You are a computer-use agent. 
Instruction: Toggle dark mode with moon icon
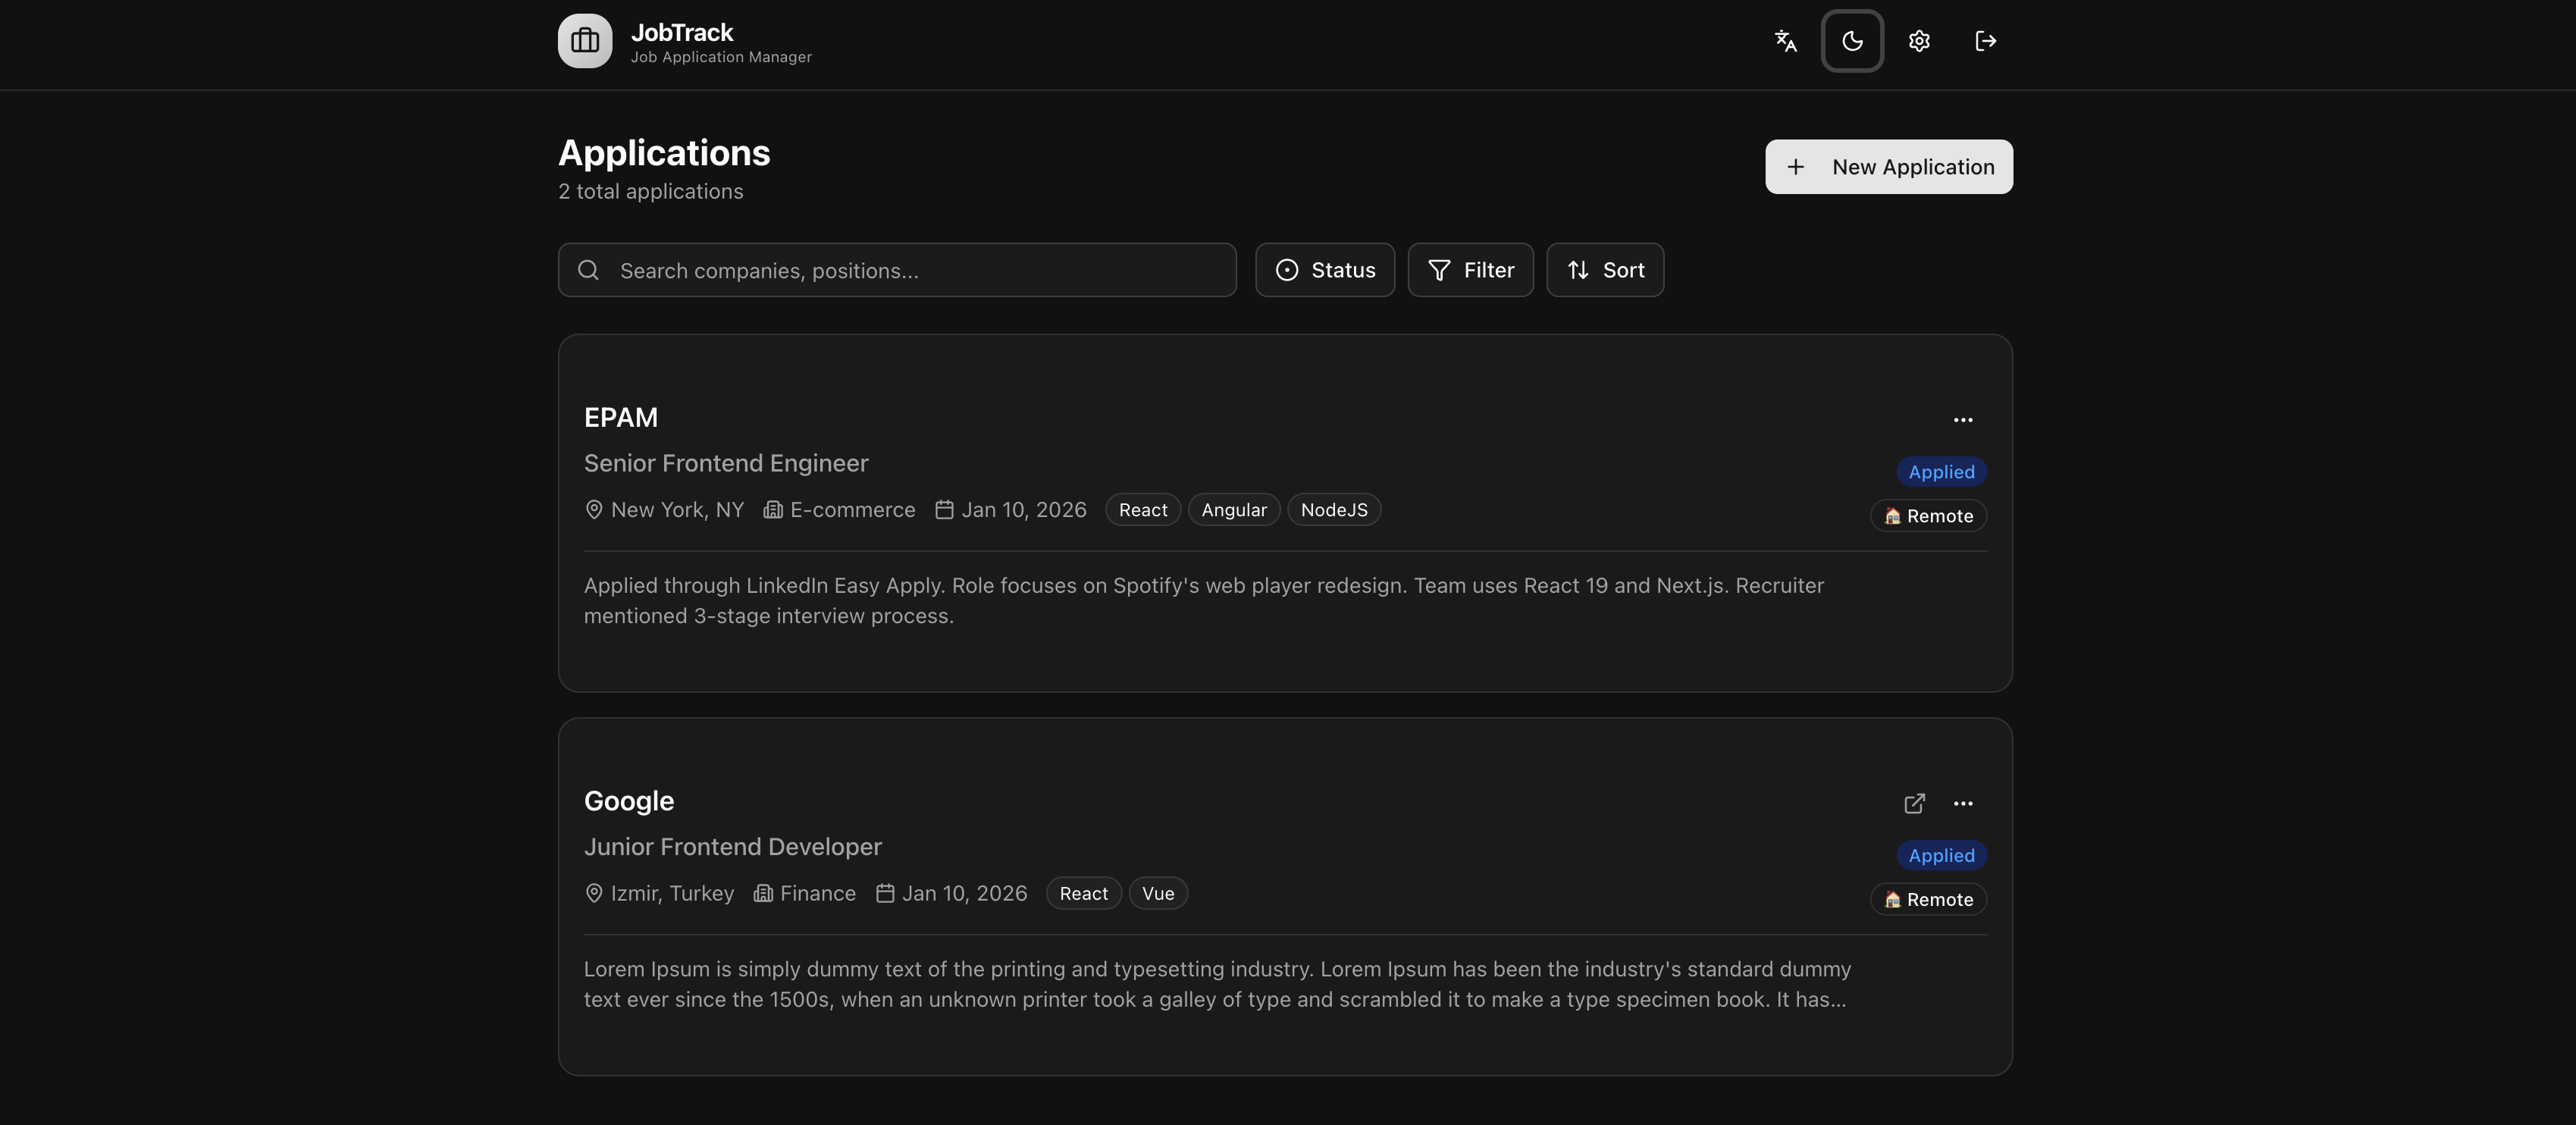1852,41
